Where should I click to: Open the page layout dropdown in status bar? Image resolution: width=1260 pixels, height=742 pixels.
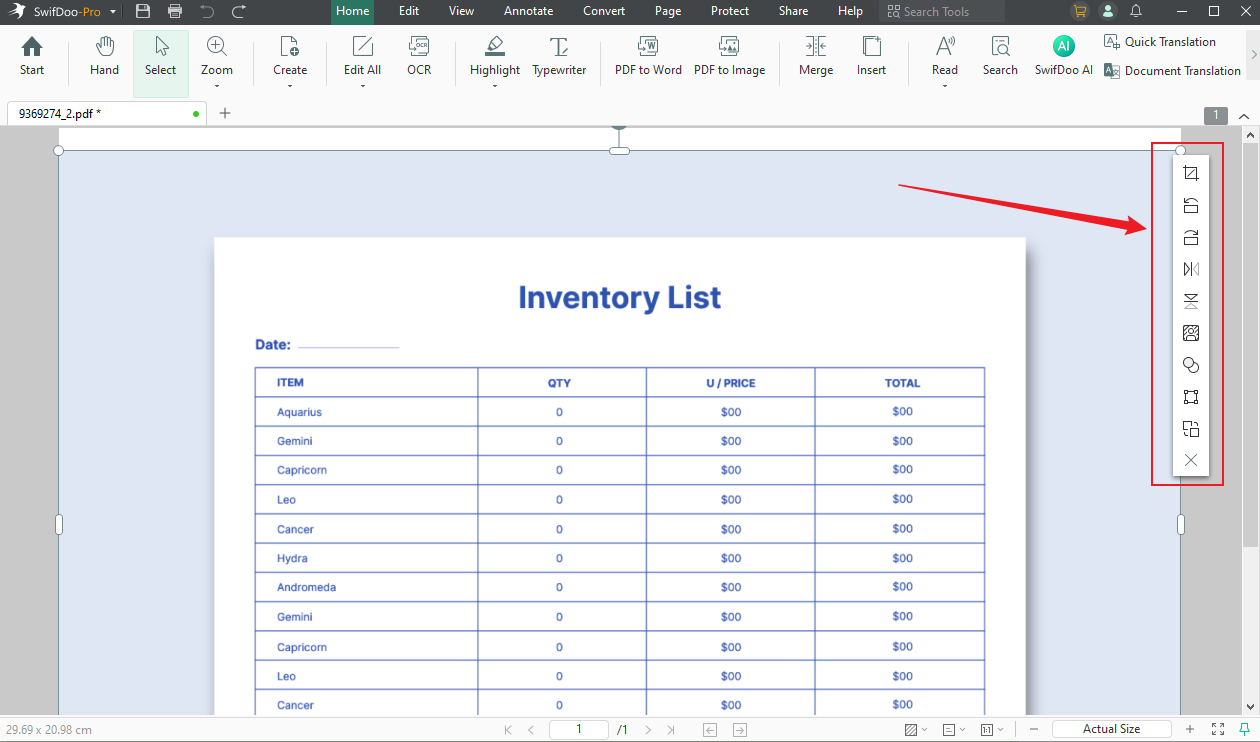pos(954,730)
